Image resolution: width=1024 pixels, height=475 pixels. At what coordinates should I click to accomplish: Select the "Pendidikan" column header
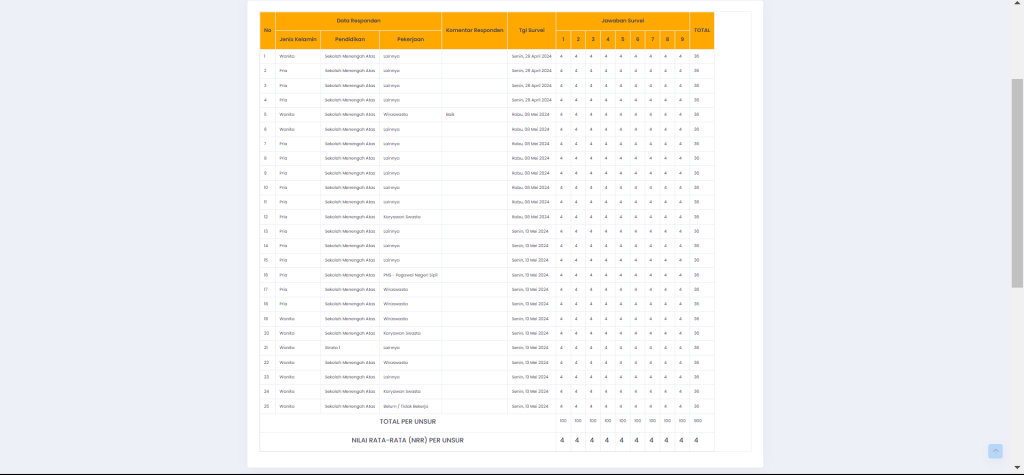[x=350, y=39]
